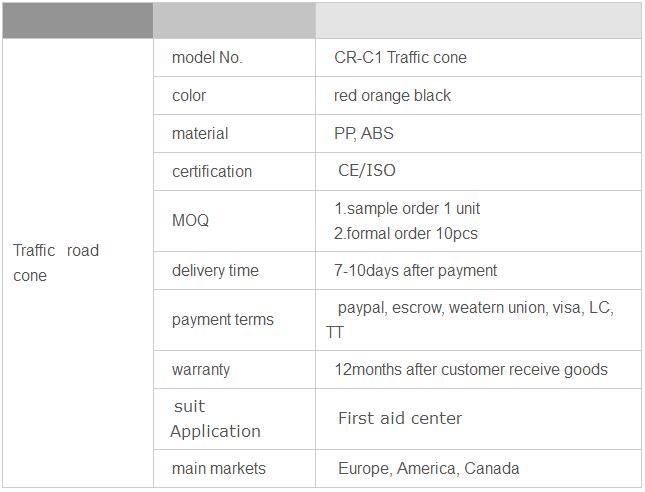Click the 'warranty' label
The width and height of the screenshot is (645, 492).
click(201, 370)
